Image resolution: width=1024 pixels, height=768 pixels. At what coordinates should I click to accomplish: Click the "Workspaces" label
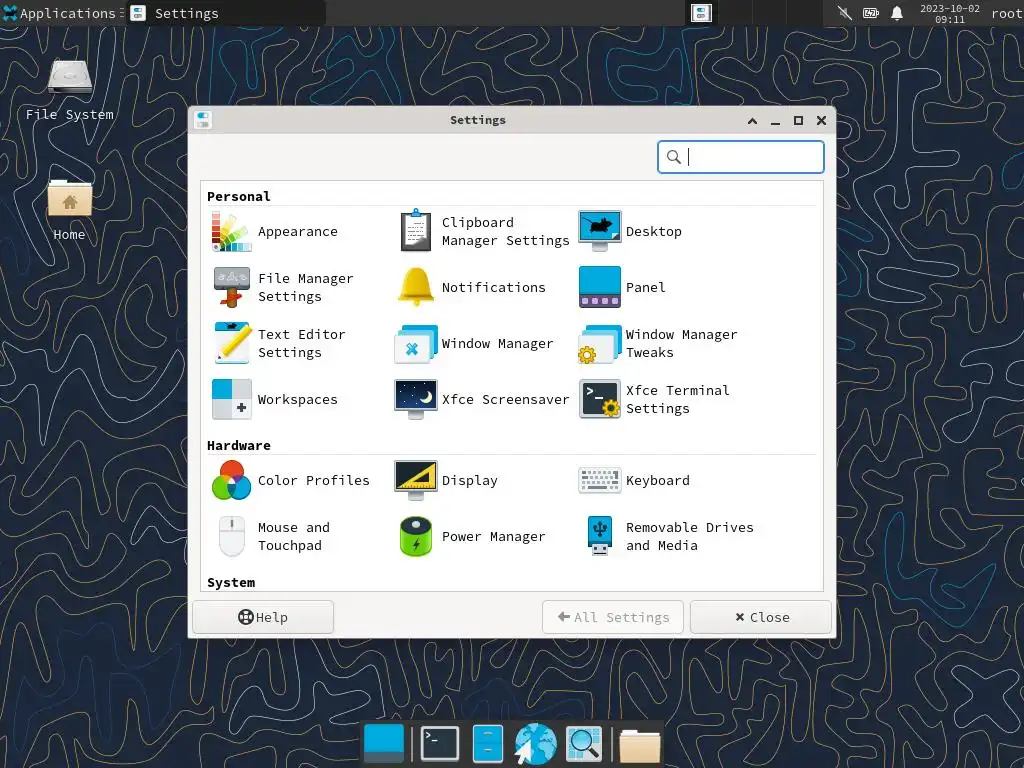298,399
